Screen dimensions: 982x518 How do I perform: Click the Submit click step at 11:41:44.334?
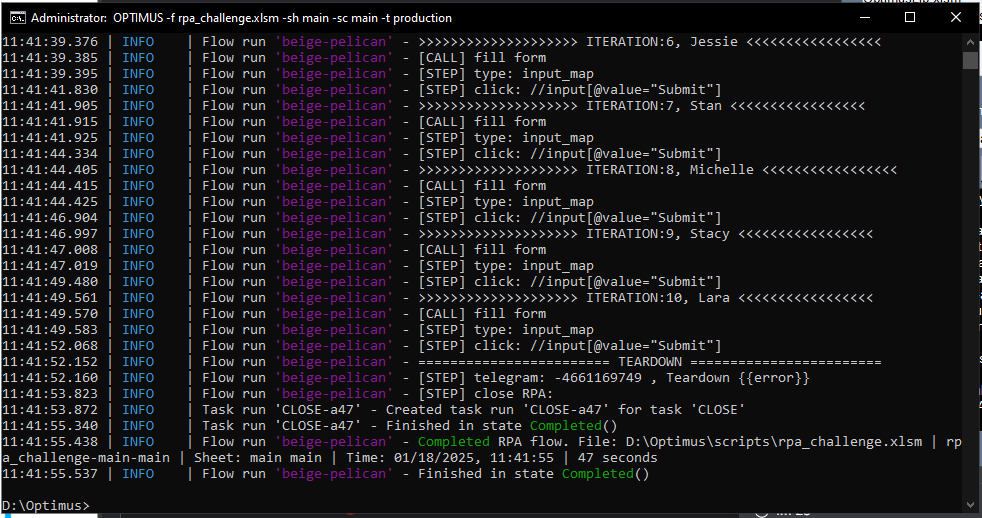pyautogui.click(x=570, y=153)
